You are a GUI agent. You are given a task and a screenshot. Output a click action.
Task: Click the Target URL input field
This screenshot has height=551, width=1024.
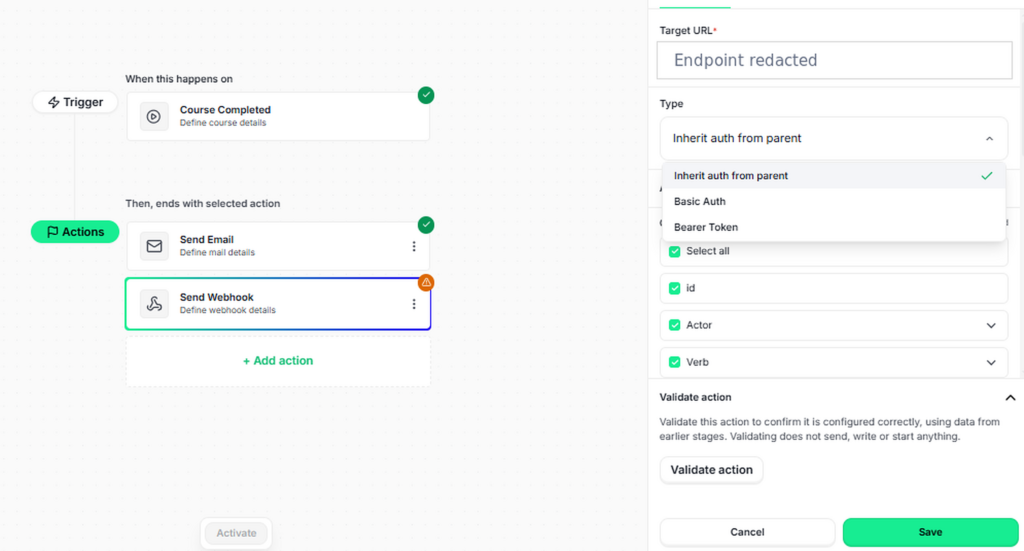[x=834, y=60]
